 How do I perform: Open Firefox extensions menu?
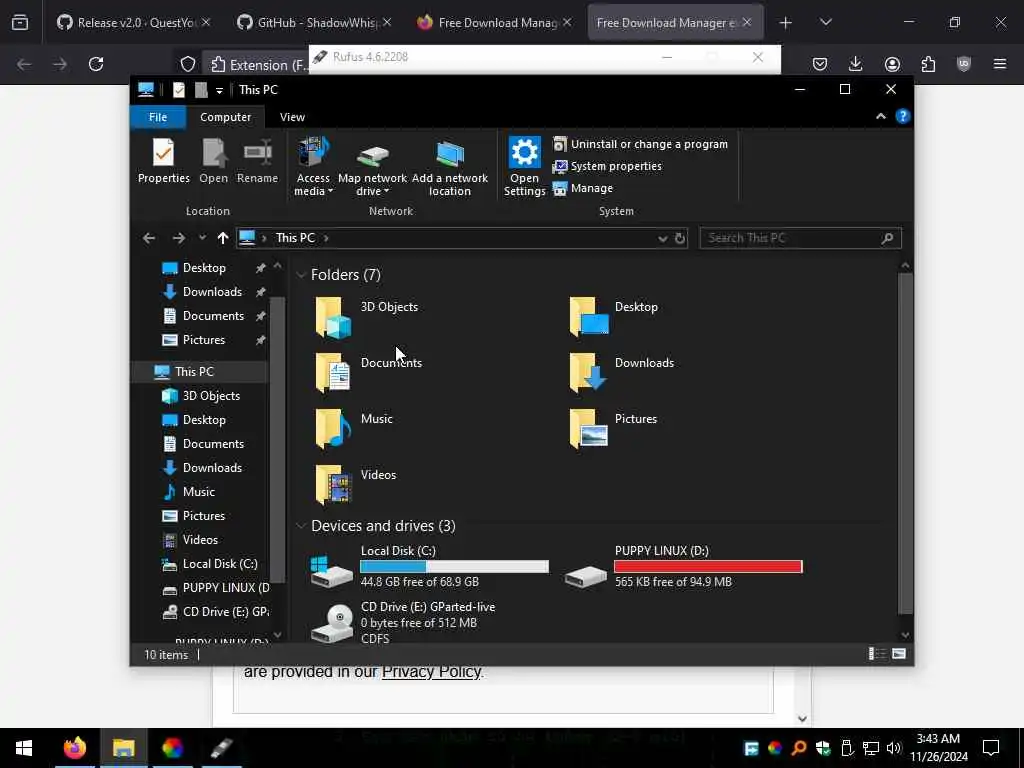[x=928, y=64]
